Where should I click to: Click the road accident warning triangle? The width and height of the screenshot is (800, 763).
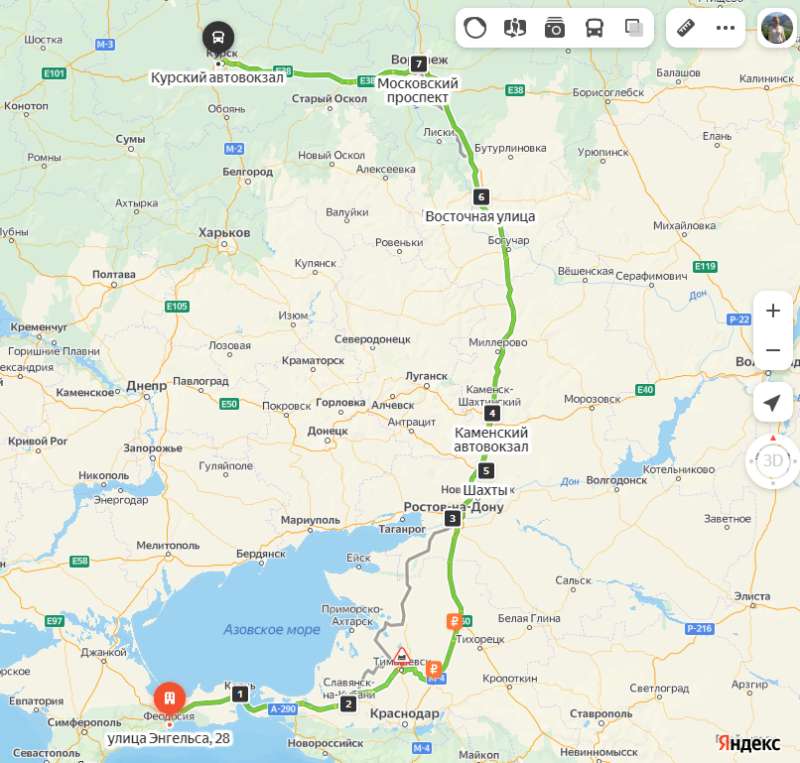(402, 656)
